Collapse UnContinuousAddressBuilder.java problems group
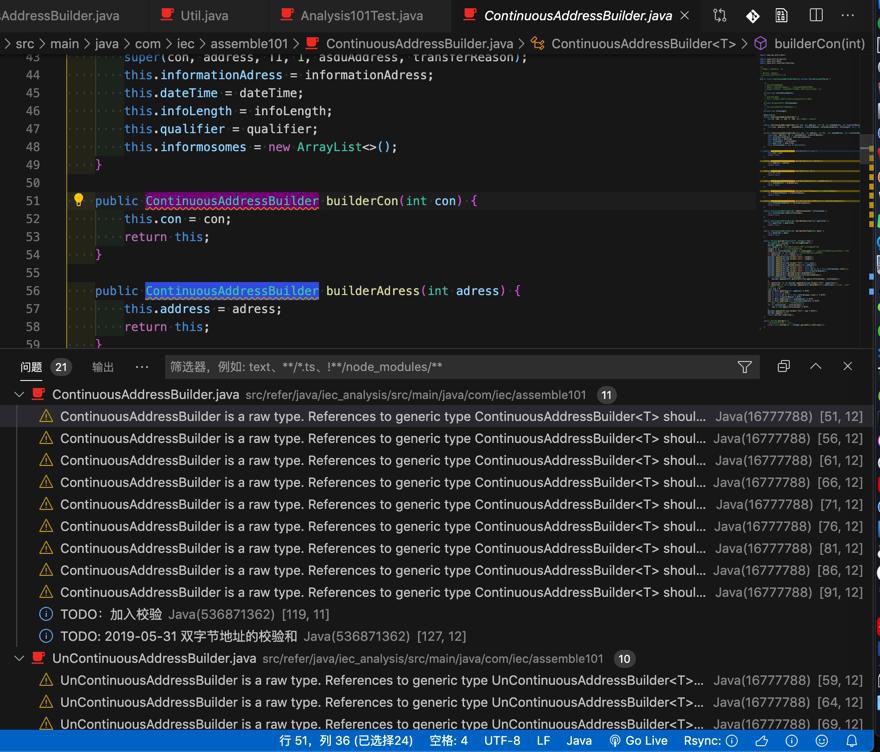This screenshot has height=752, width=880. coord(19,659)
